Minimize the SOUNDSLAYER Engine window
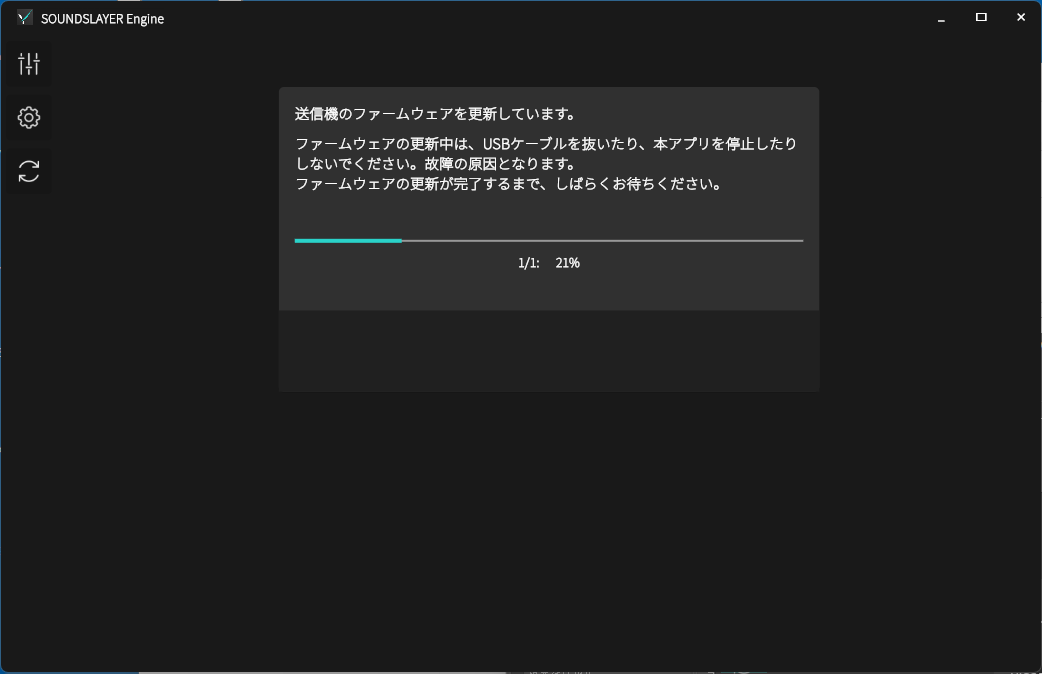The image size is (1042, 674). (942, 18)
